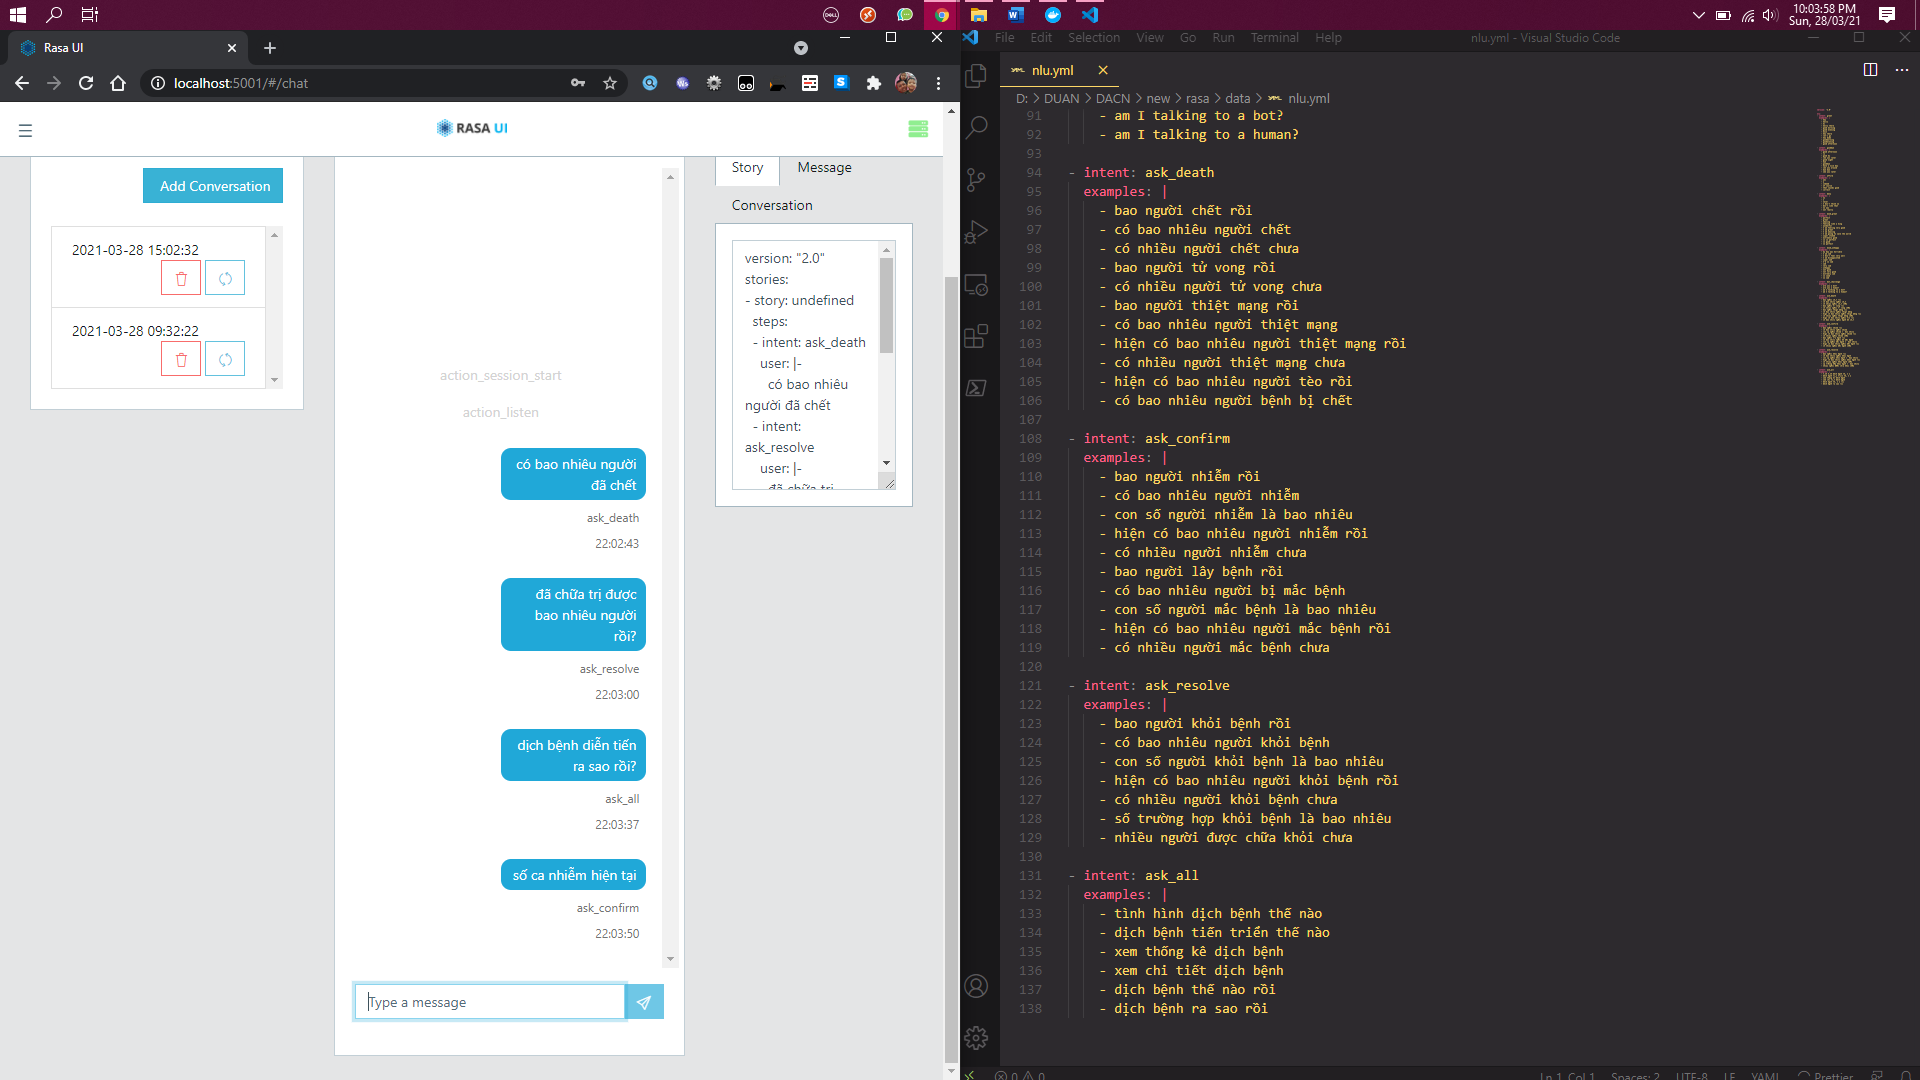
Task: Delete the 2021-03-28 15:02:32 conversation
Action: [181, 279]
